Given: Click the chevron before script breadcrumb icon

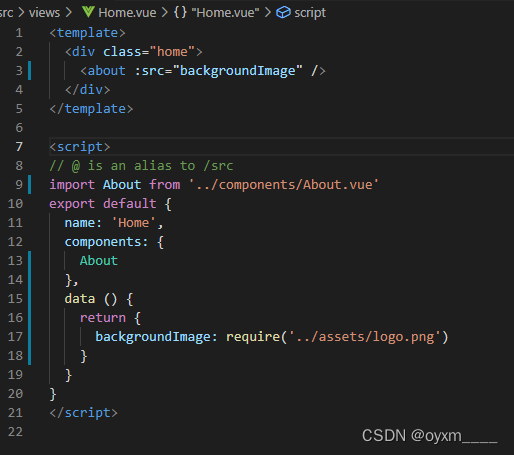Looking at the screenshot, I should pos(268,13).
